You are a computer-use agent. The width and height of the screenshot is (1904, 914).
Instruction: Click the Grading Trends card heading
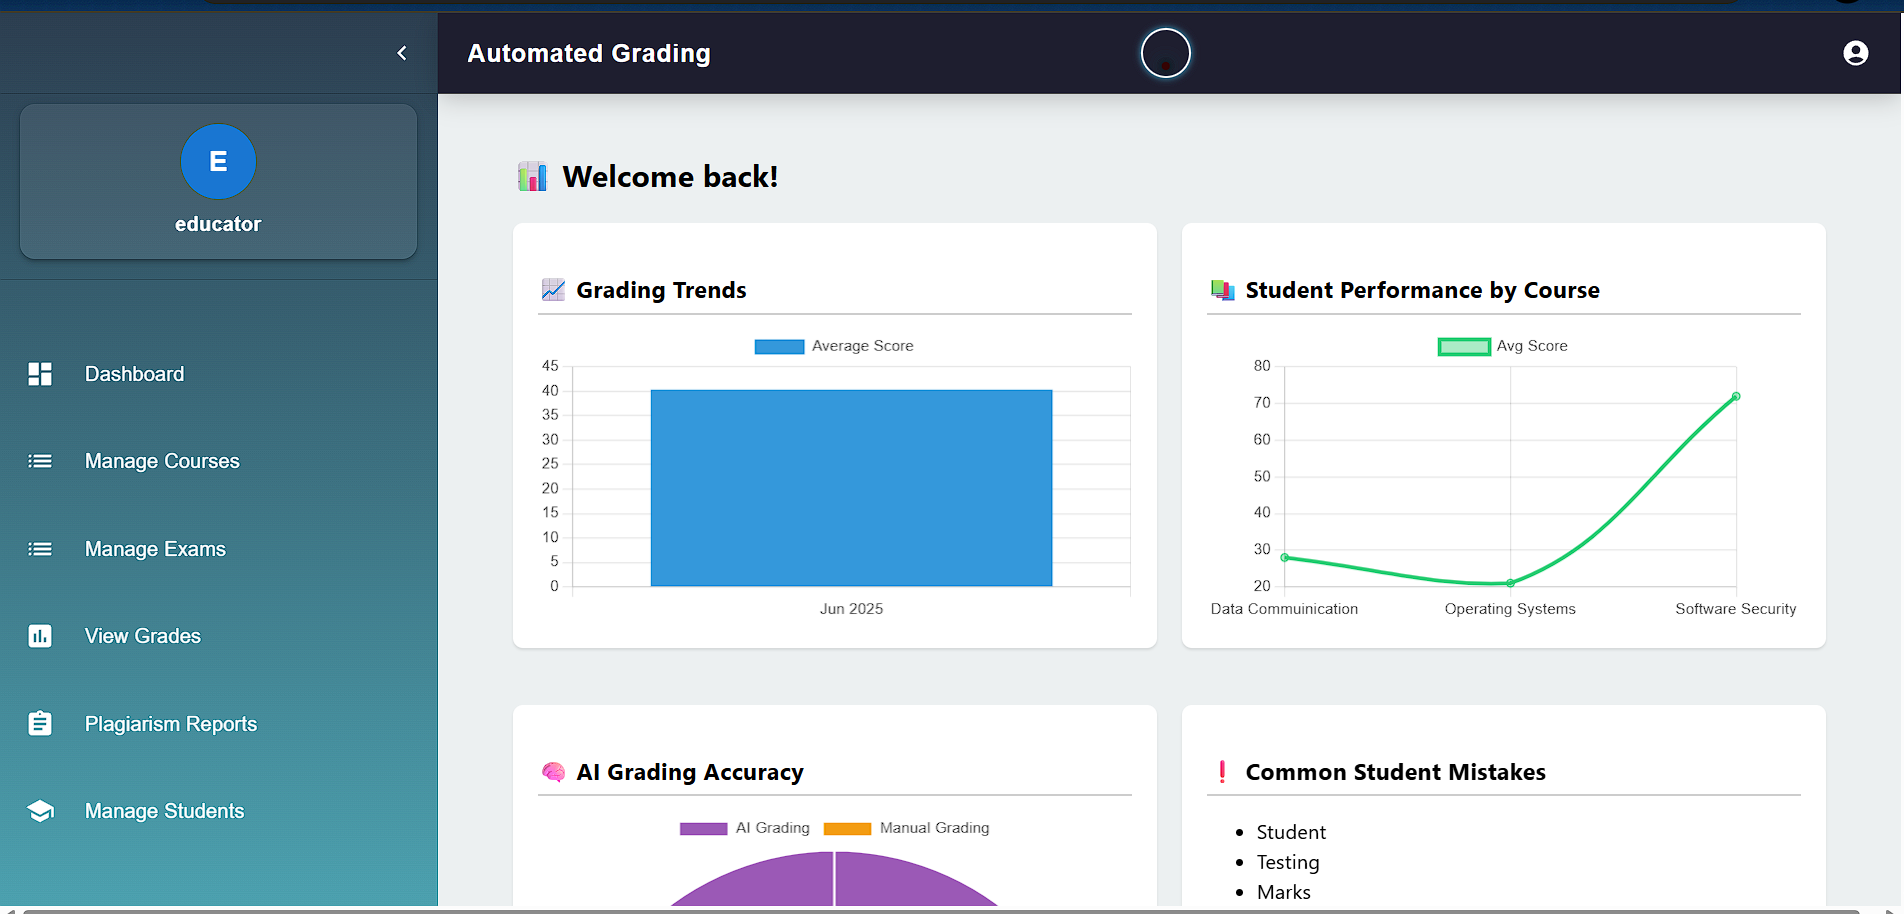click(661, 290)
